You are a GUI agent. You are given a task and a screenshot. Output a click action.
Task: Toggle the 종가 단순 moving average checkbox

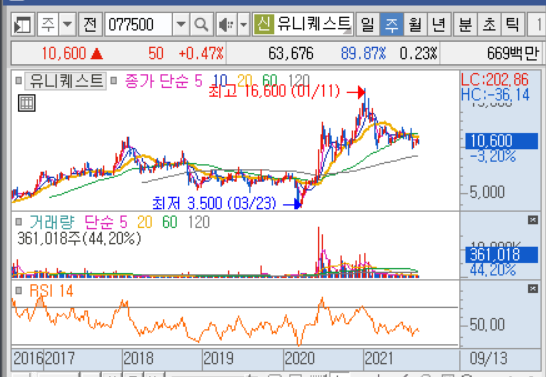(x=114, y=81)
